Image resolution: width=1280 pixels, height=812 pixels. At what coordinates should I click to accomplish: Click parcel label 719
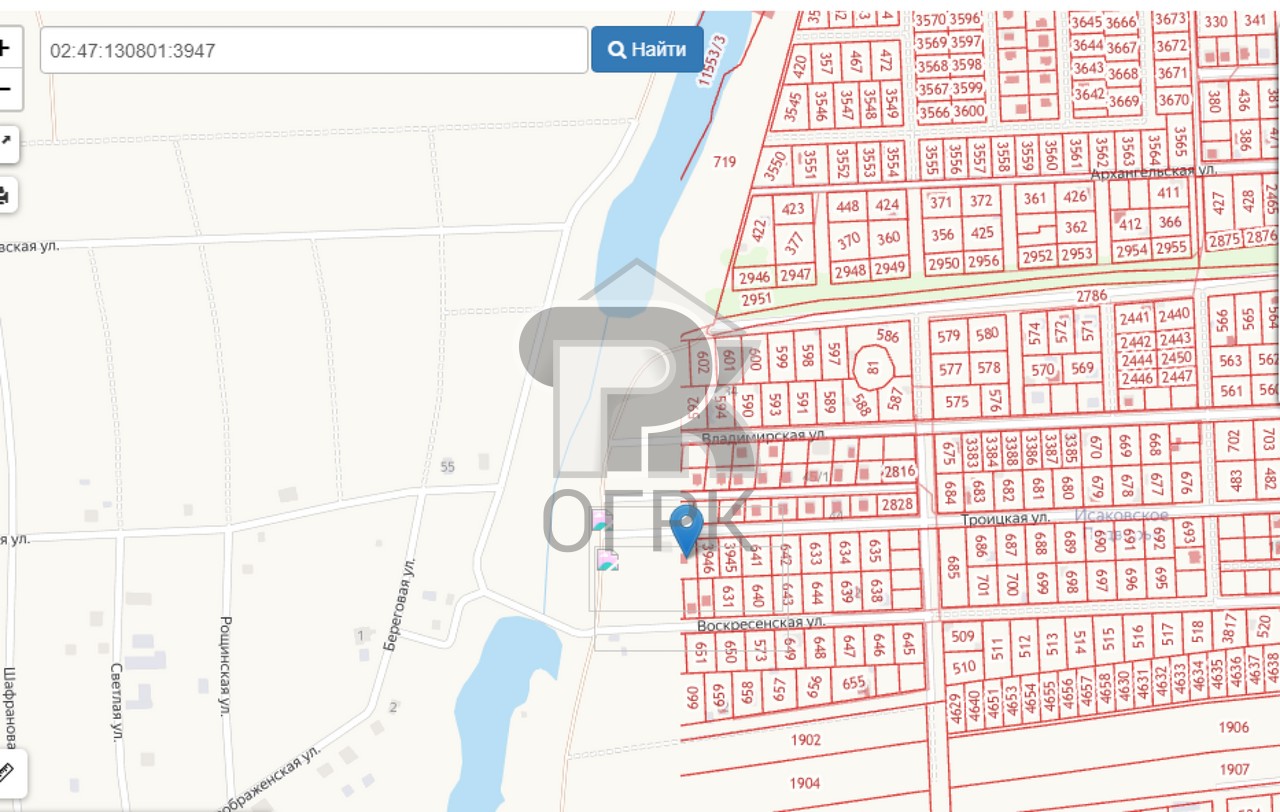pyautogui.click(x=724, y=161)
